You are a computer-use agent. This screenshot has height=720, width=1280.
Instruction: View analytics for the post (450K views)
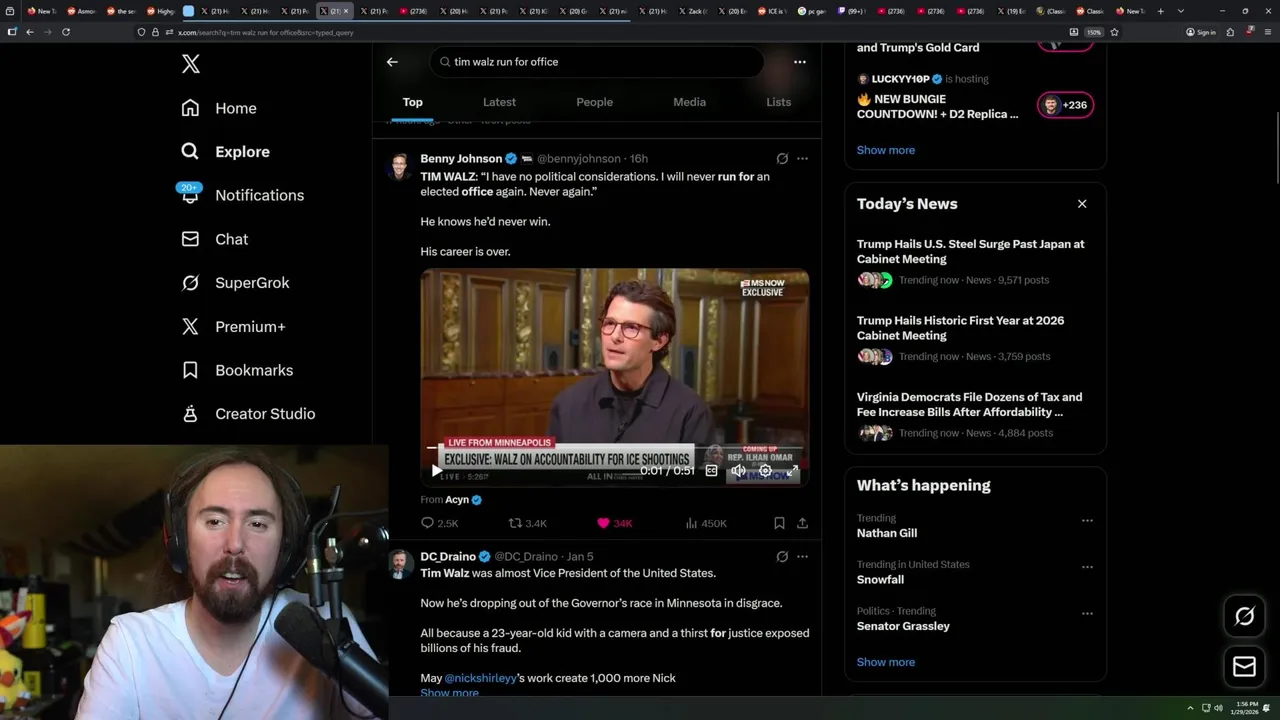pos(706,523)
